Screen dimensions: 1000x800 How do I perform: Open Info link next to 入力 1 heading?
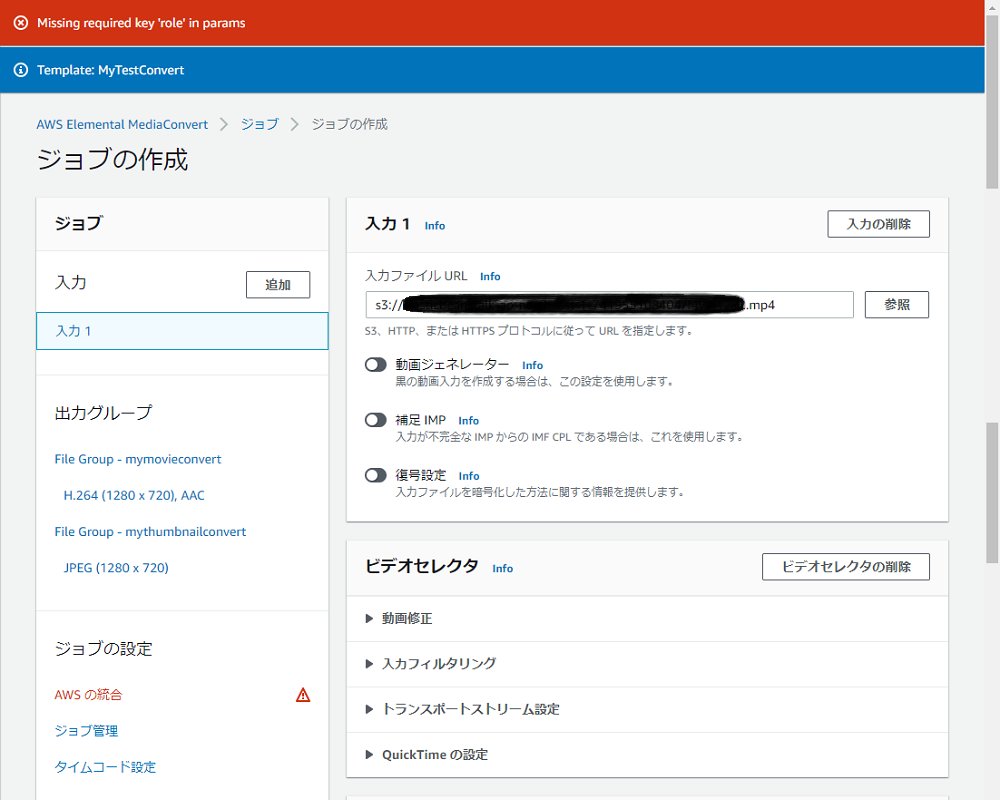tap(435, 226)
